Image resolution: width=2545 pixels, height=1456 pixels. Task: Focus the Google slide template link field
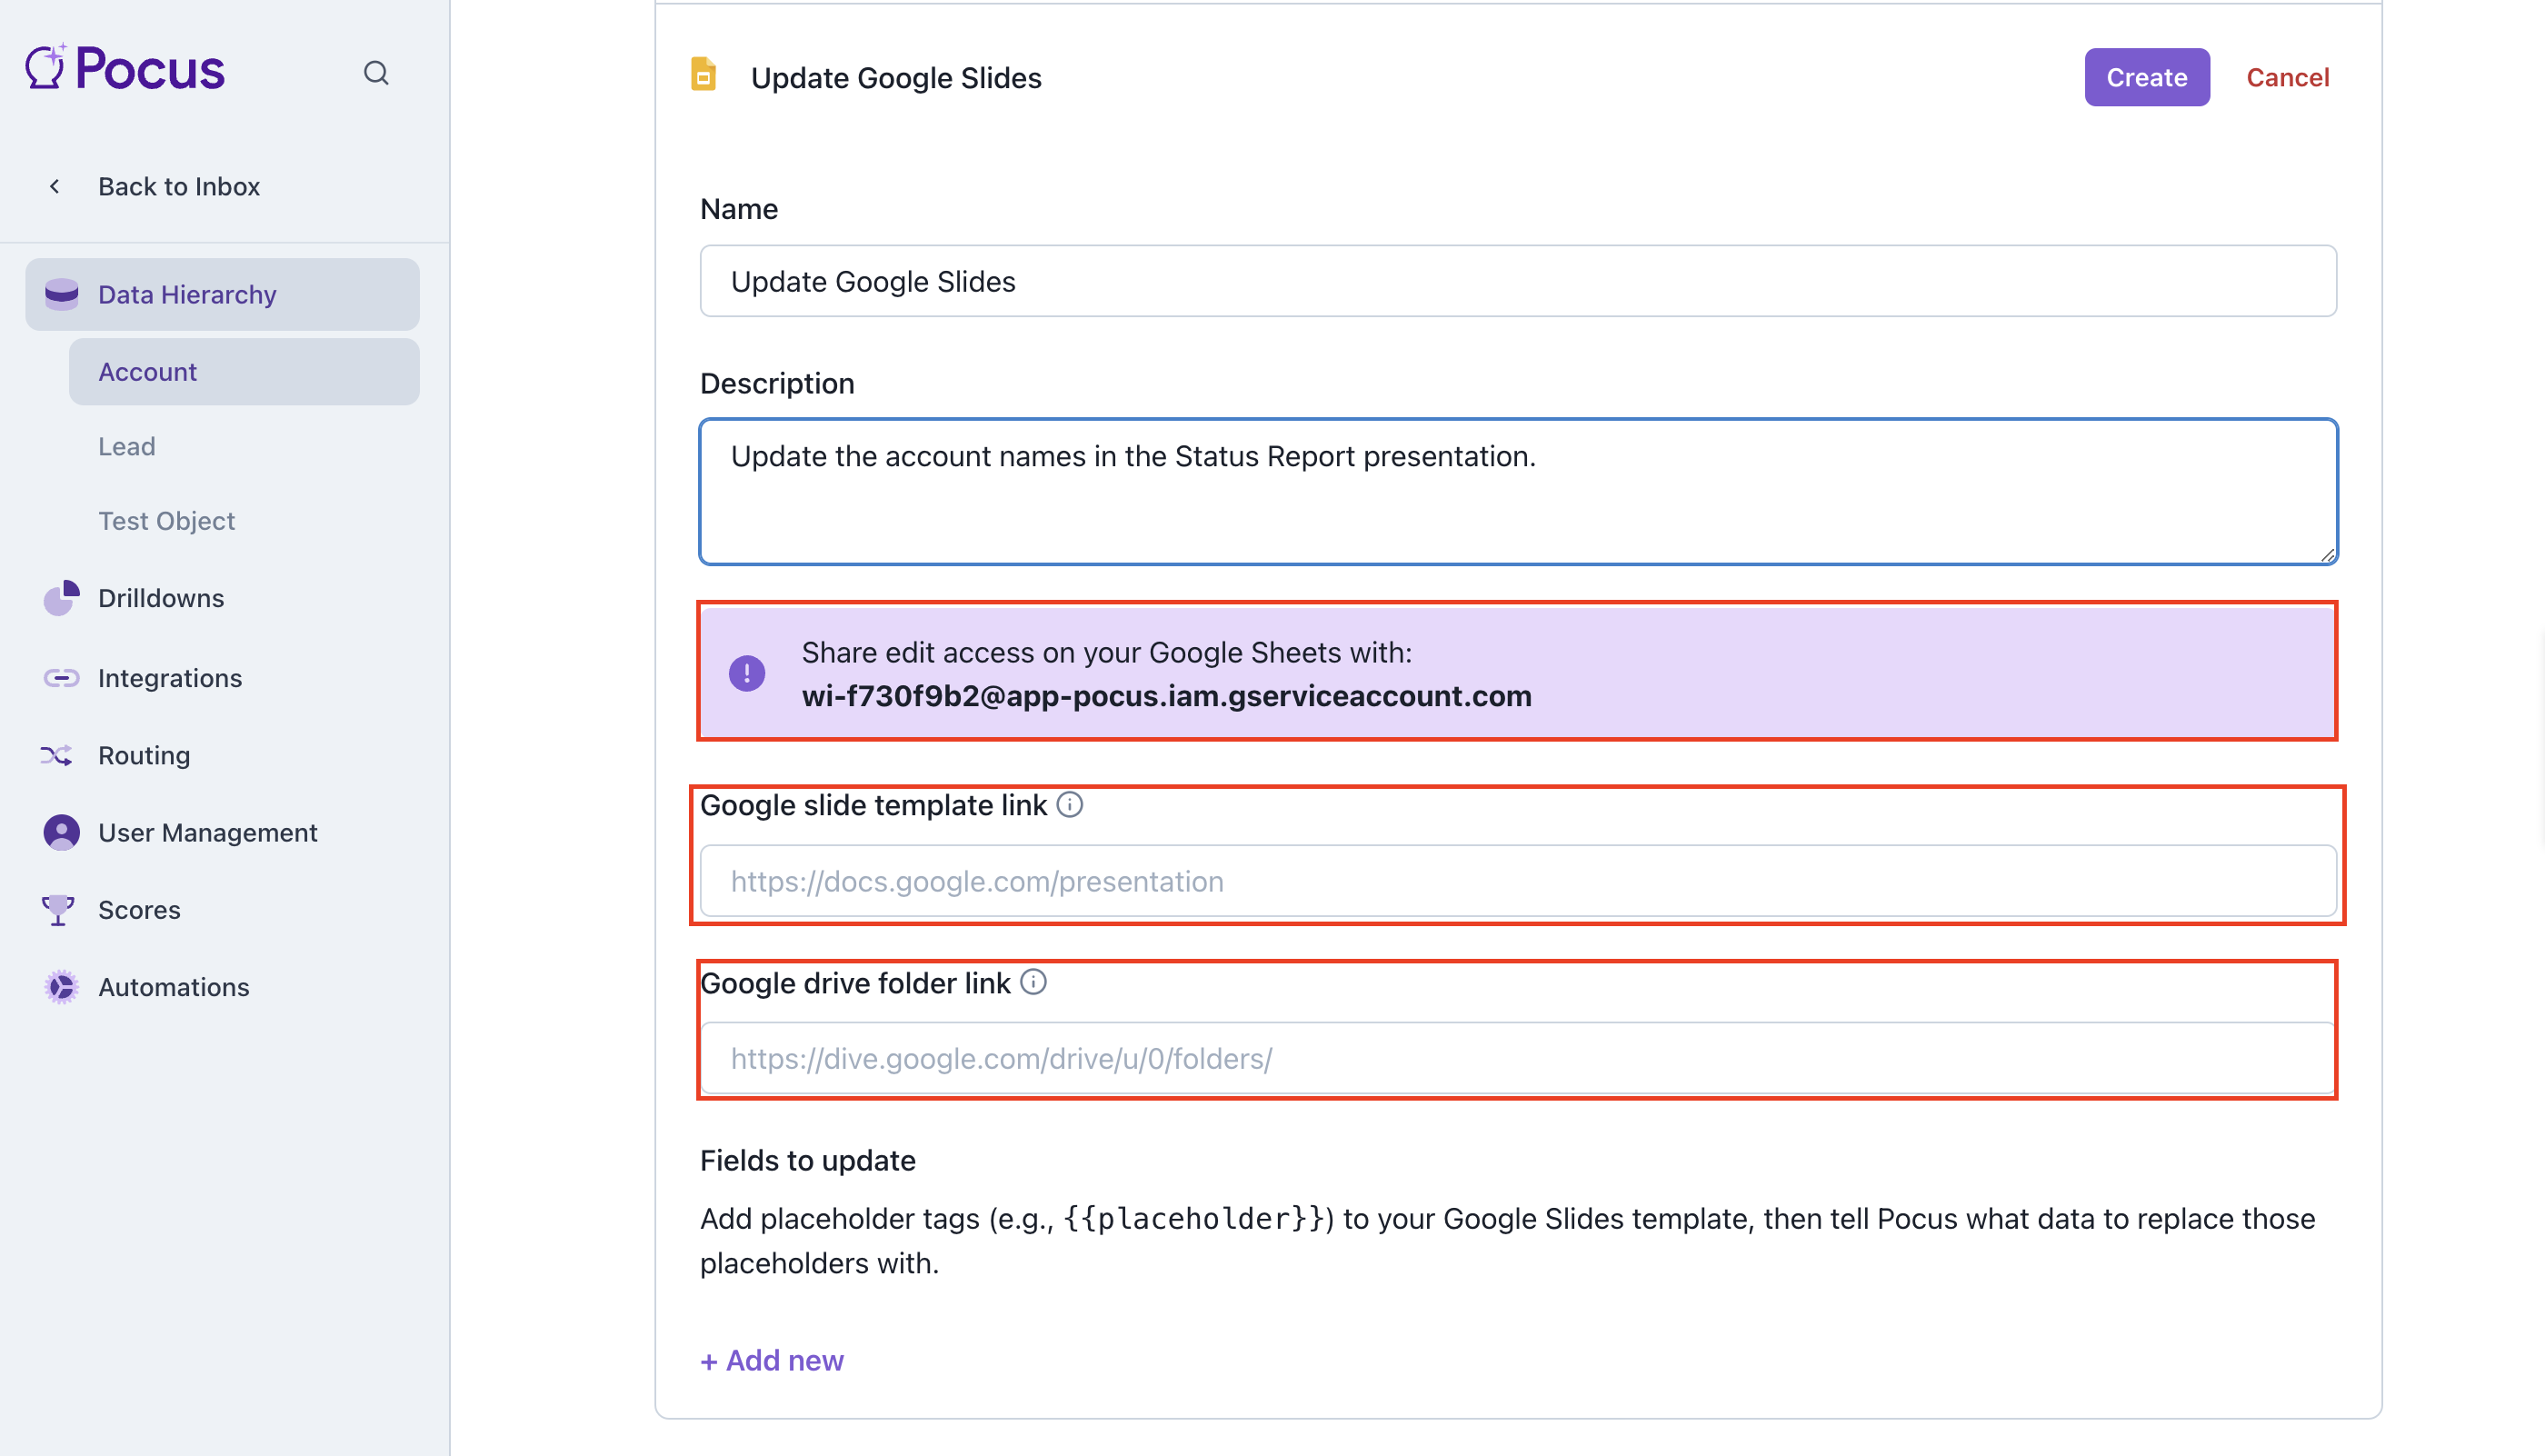(x=1518, y=881)
